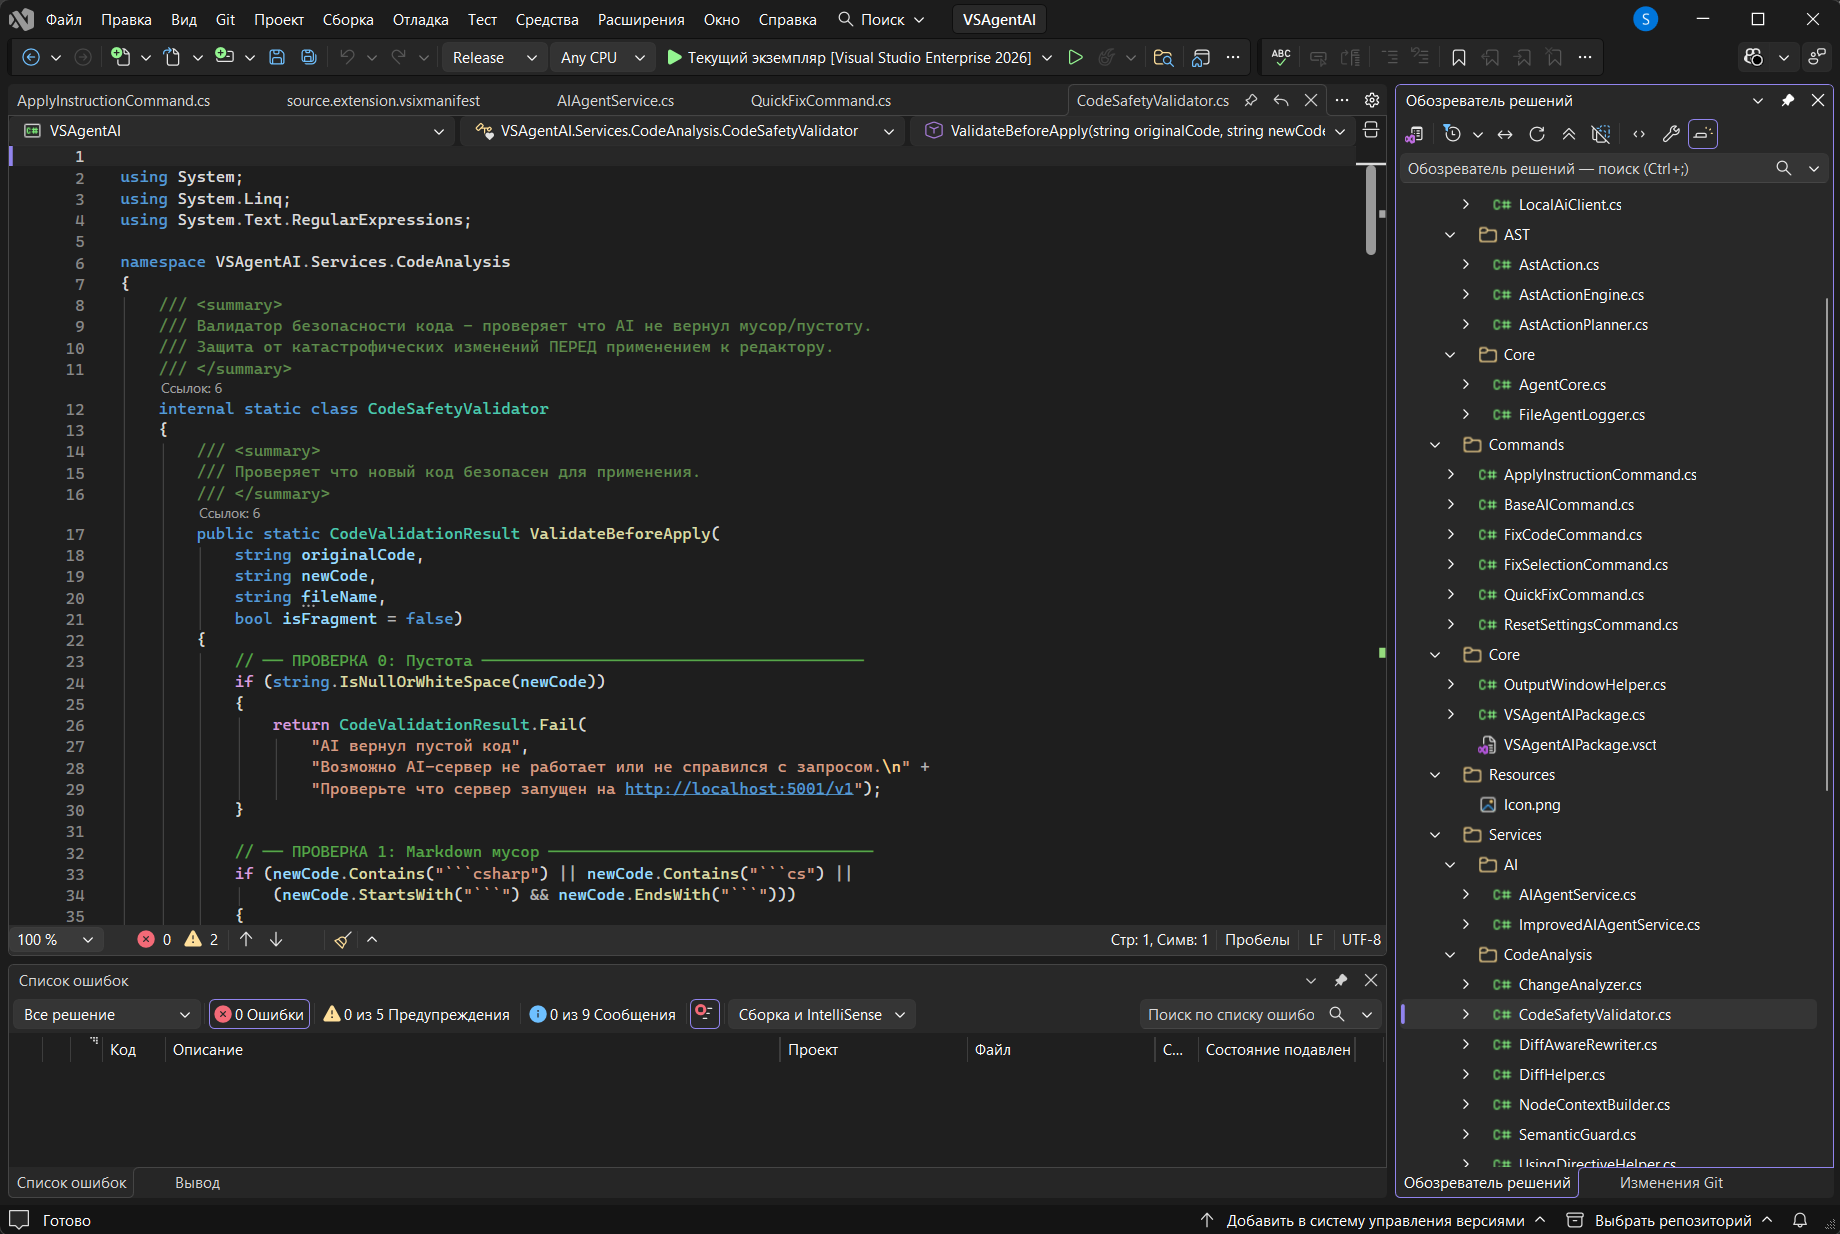The width and height of the screenshot is (1840, 1234).
Task: Click the editor vertical scrollbar thumb
Action: click(1371, 210)
